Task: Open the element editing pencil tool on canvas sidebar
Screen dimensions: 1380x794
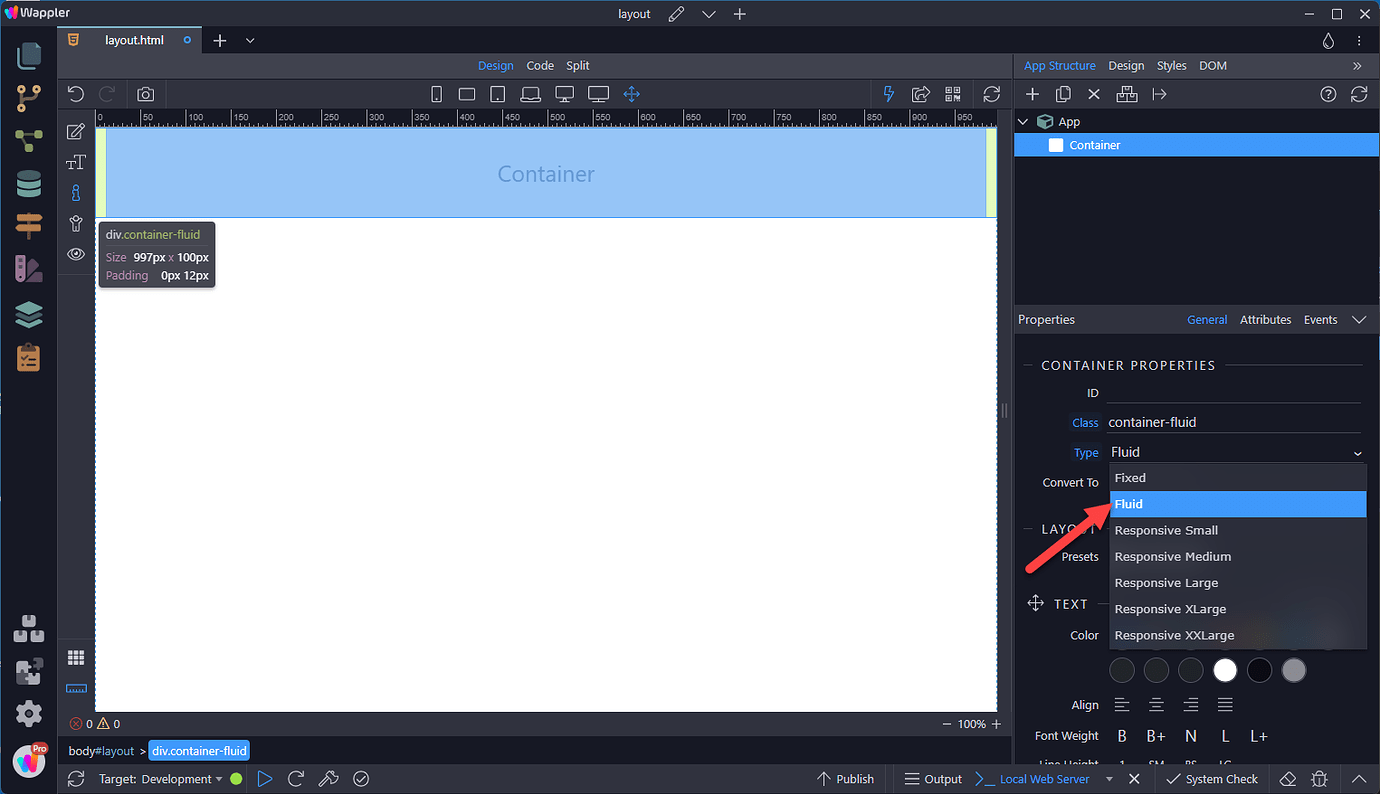Action: 75,130
